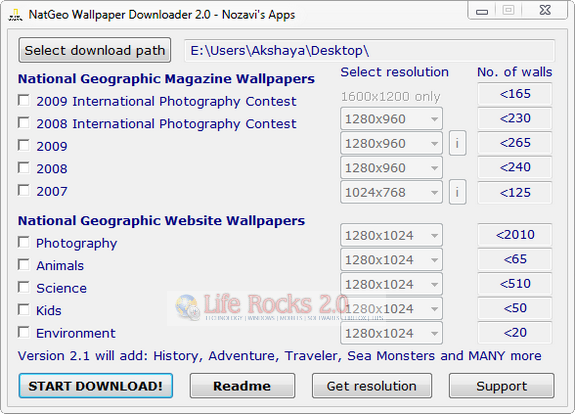The width and height of the screenshot is (575, 414).
Task: Click the 'No. of walls' column header
Action: (x=514, y=72)
